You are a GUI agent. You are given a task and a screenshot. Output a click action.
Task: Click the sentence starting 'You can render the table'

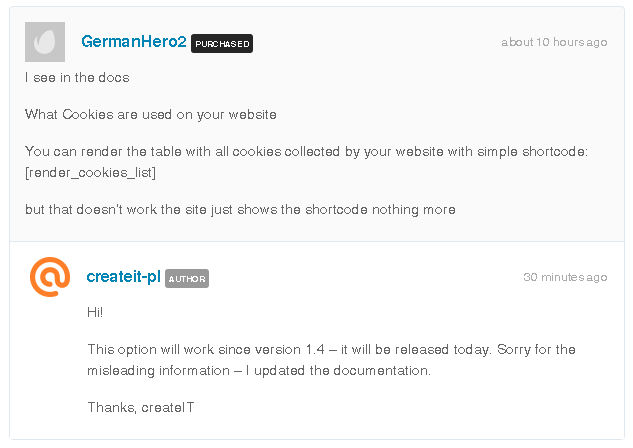pos(306,152)
